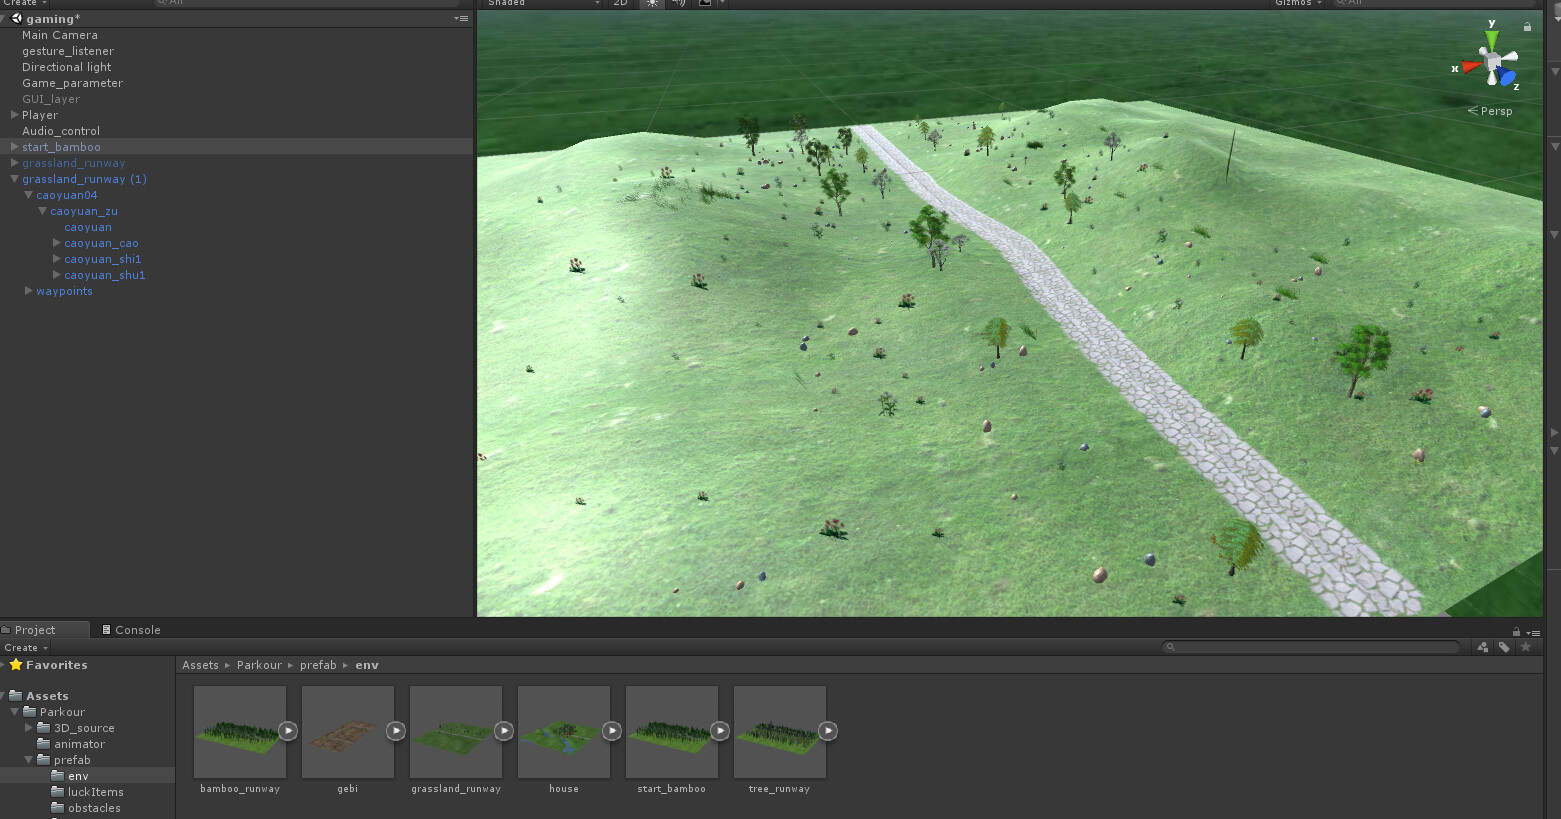Click the lock icon on the Project panel
The image size is (1561, 819).
pos(1516,630)
